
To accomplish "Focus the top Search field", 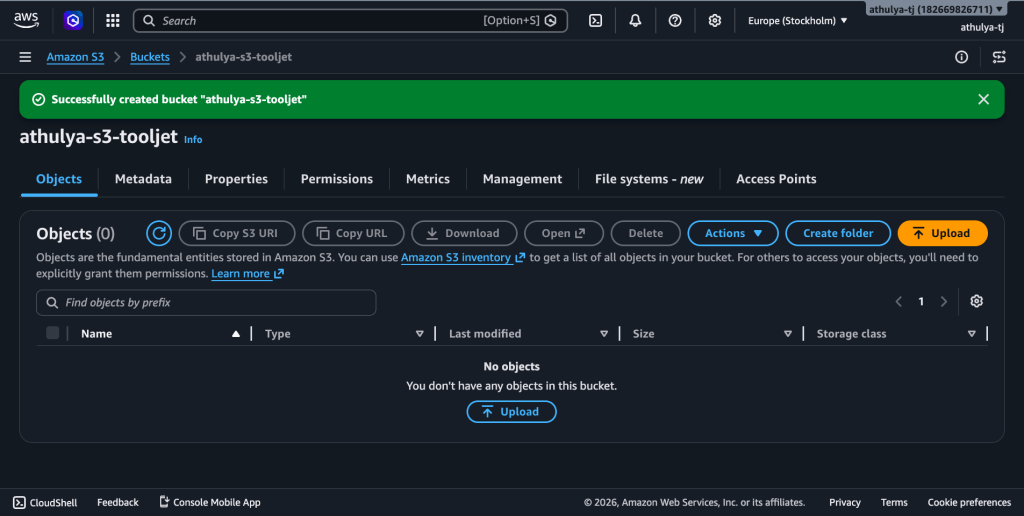I will click(350, 20).
